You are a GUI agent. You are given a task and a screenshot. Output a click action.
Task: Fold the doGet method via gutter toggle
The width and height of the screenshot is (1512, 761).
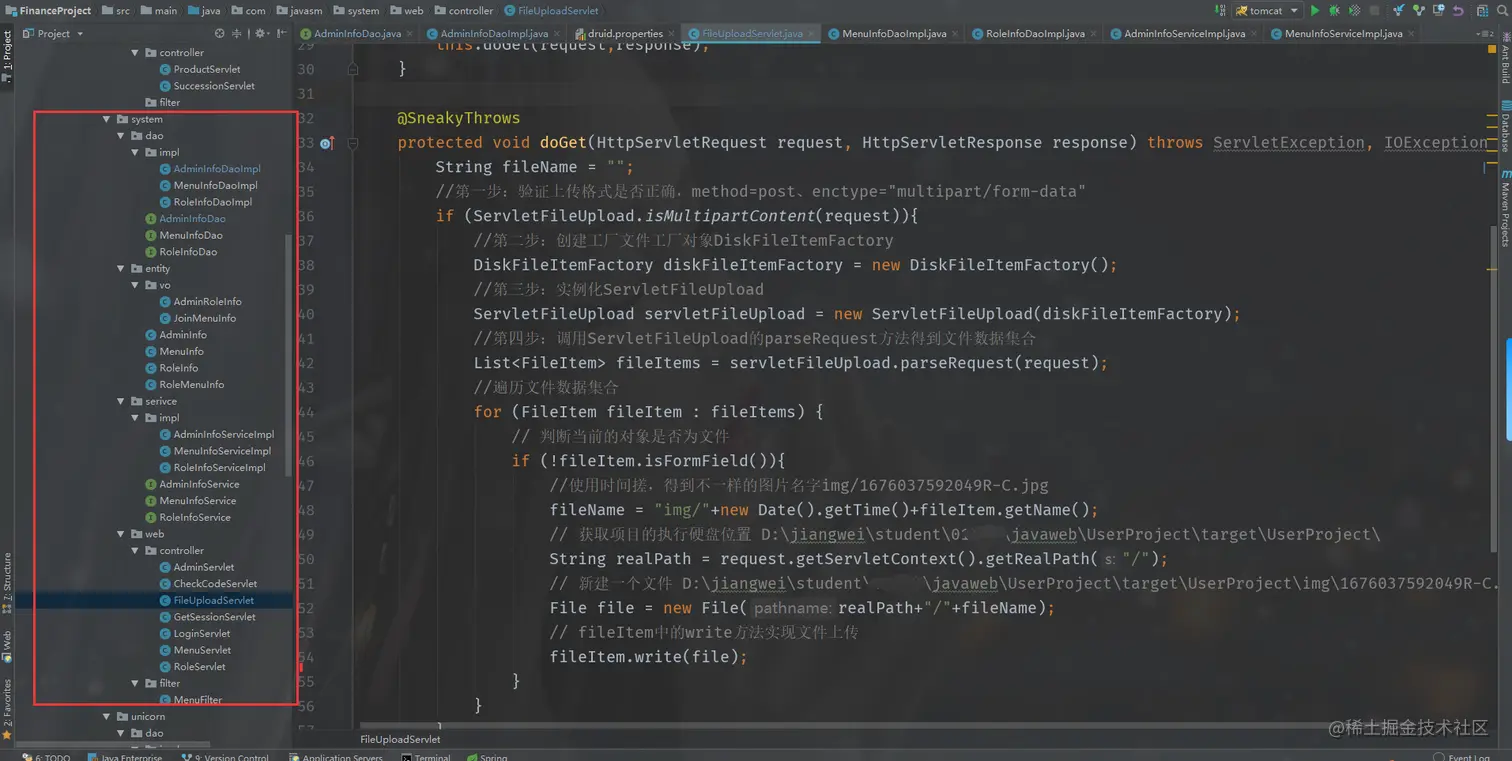353,143
